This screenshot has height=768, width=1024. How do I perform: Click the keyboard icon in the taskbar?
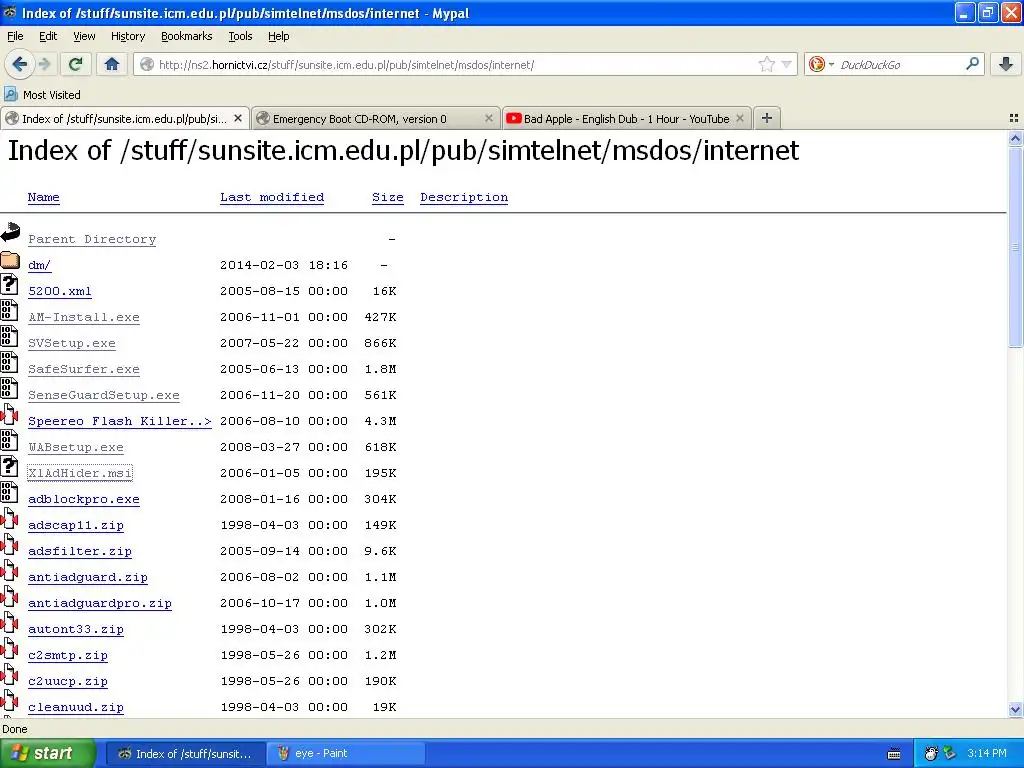[x=894, y=754]
